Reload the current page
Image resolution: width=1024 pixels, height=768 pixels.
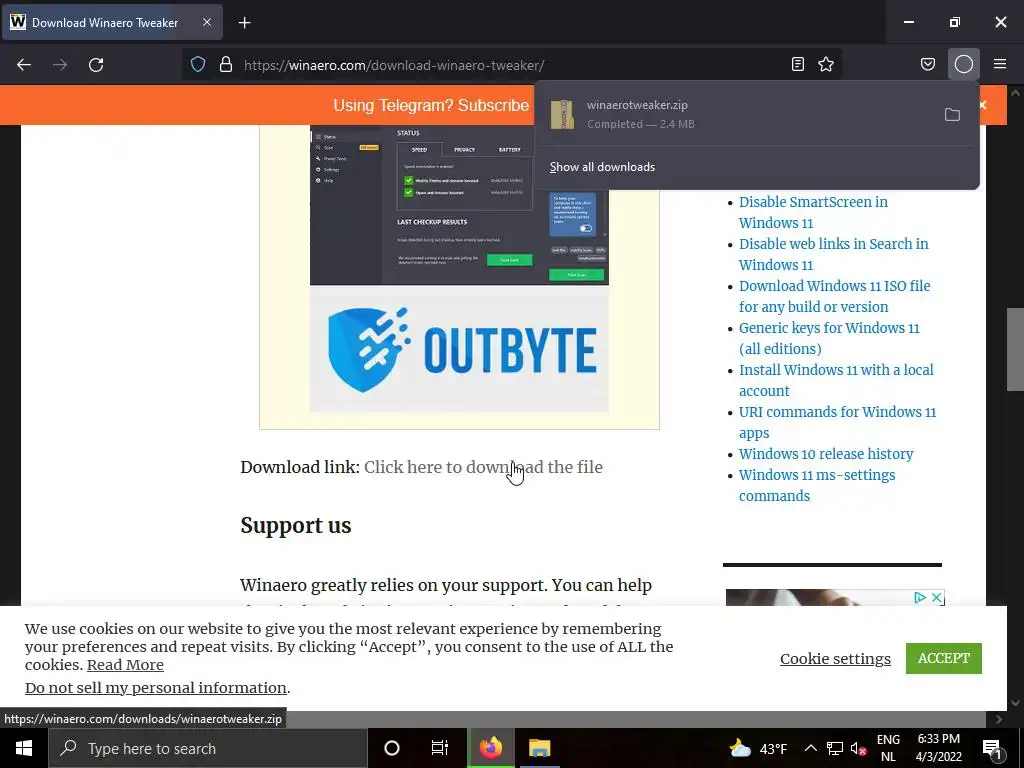pyautogui.click(x=96, y=65)
